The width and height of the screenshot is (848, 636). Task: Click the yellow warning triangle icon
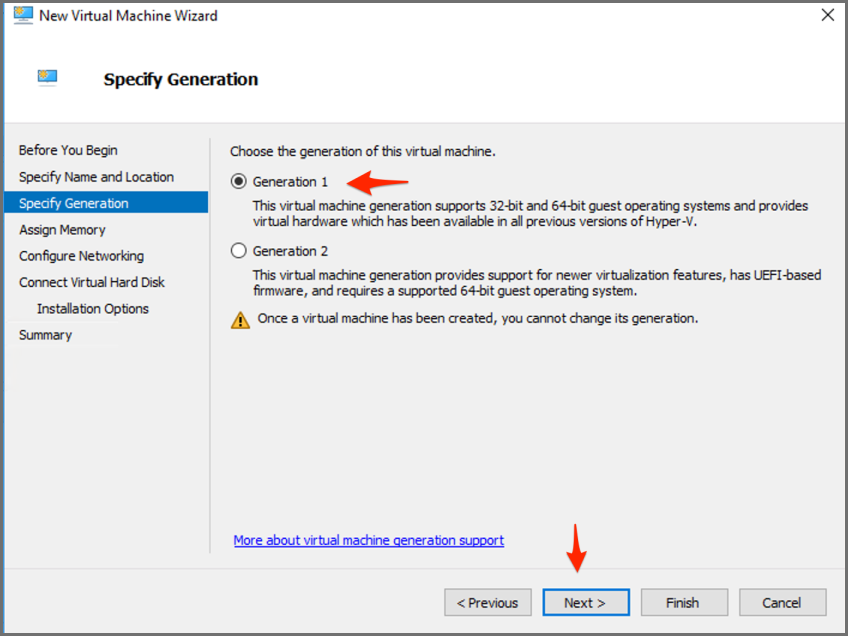pyautogui.click(x=240, y=320)
